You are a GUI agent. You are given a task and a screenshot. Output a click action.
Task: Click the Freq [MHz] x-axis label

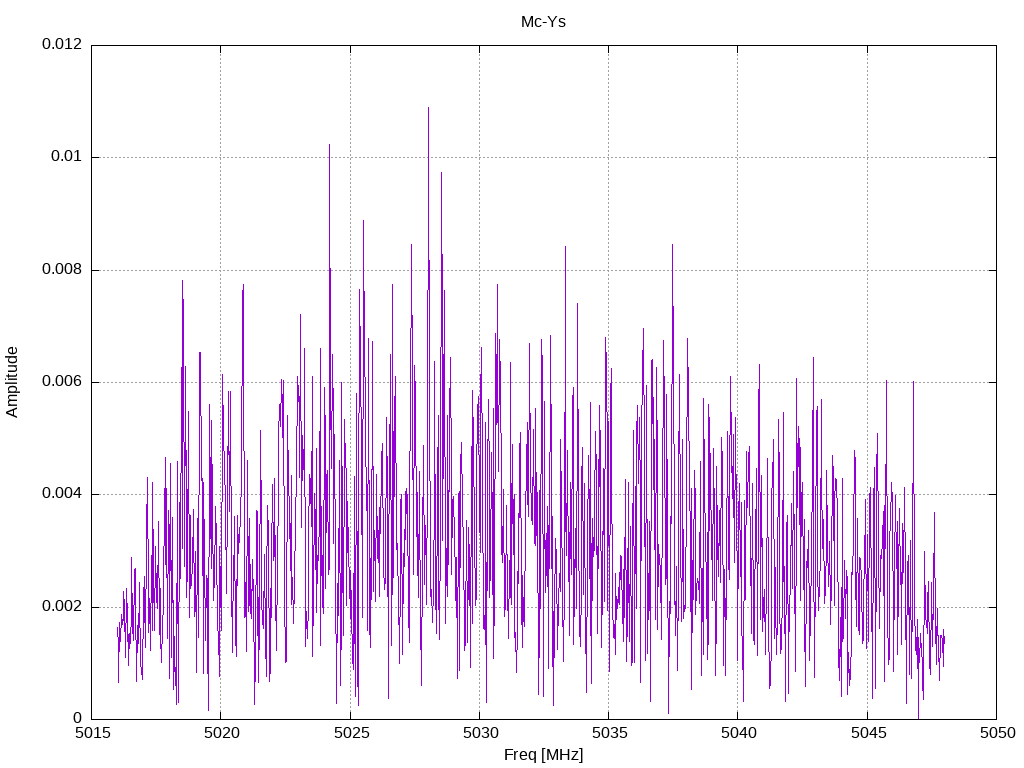[x=543, y=755]
